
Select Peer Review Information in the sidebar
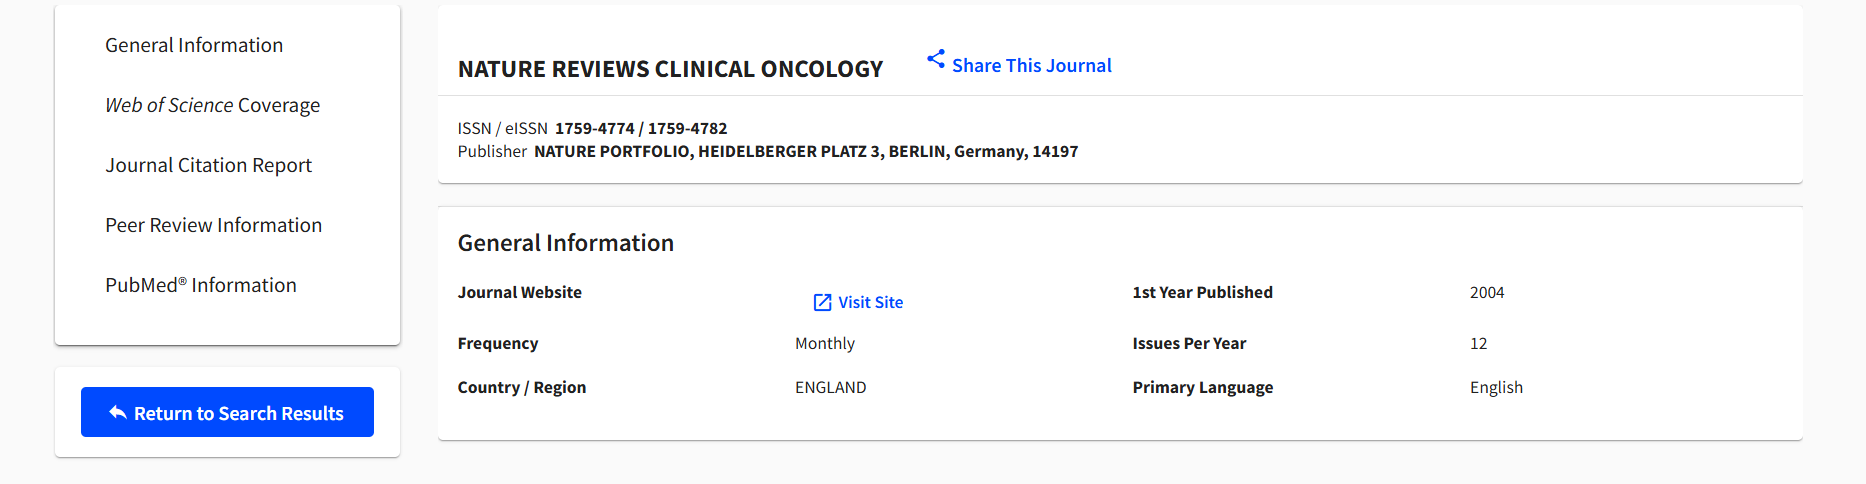pyautogui.click(x=213, y=225)
